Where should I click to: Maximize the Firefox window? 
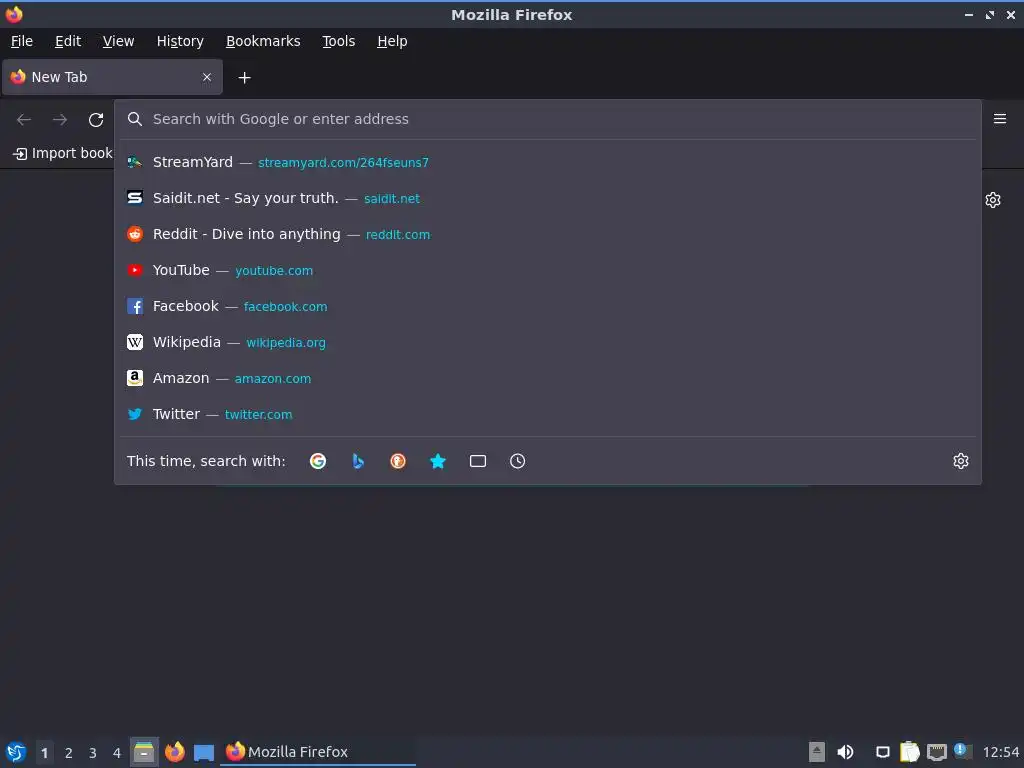[990, 14]
